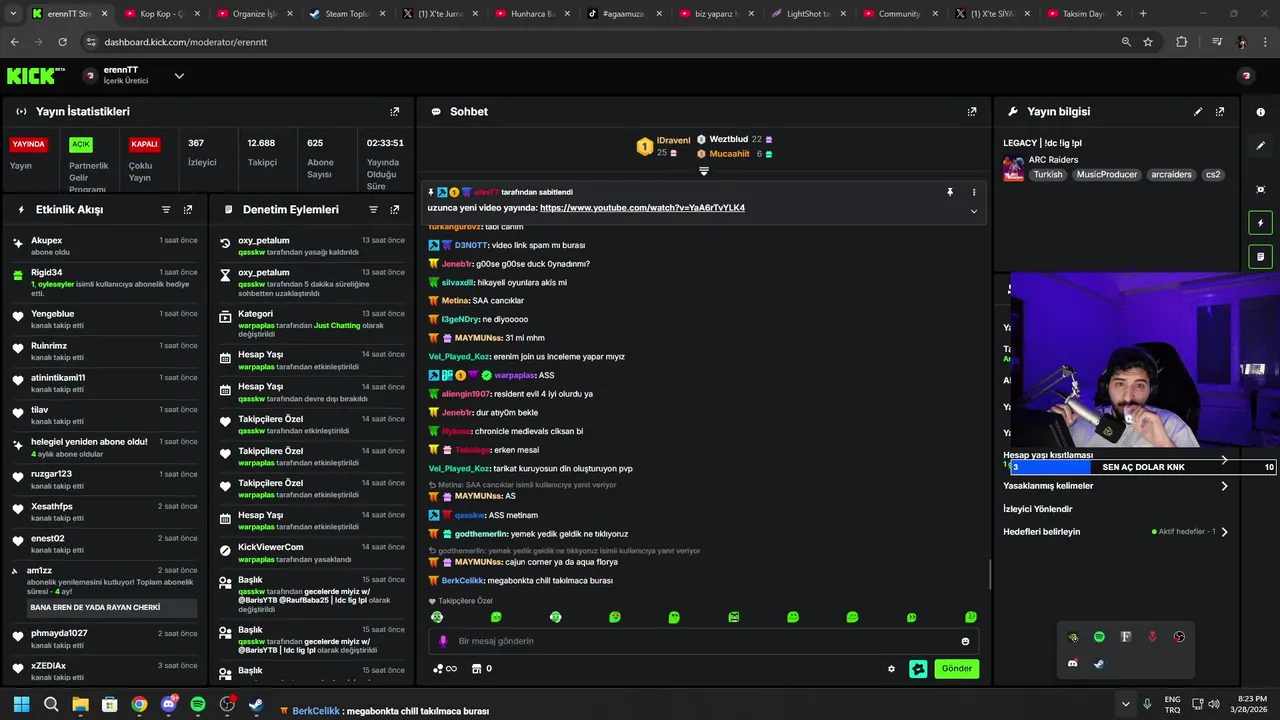Click the cs2 tag chip
This screenshot has width=1280, height=720.
click(1213, 175)
